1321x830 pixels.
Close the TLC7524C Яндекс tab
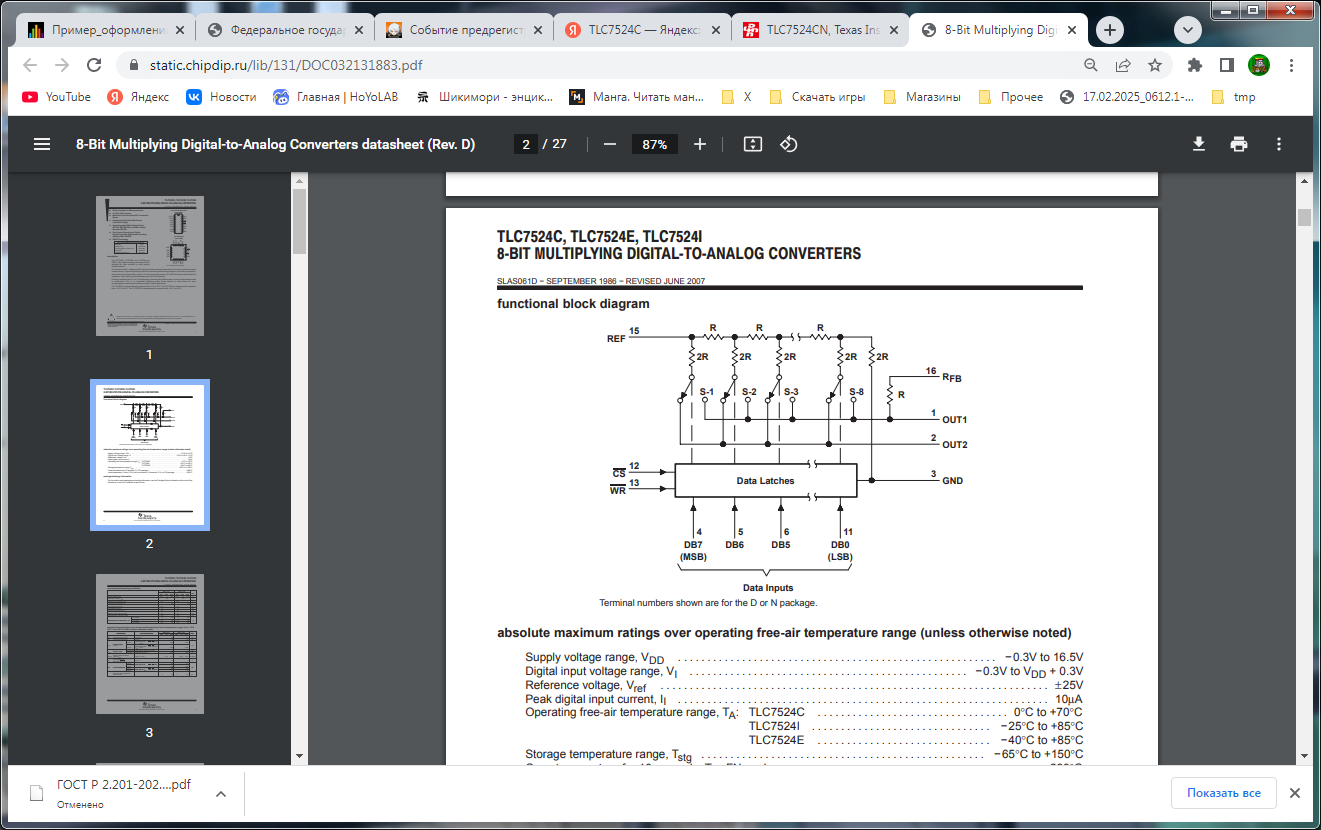coord(718,30)
